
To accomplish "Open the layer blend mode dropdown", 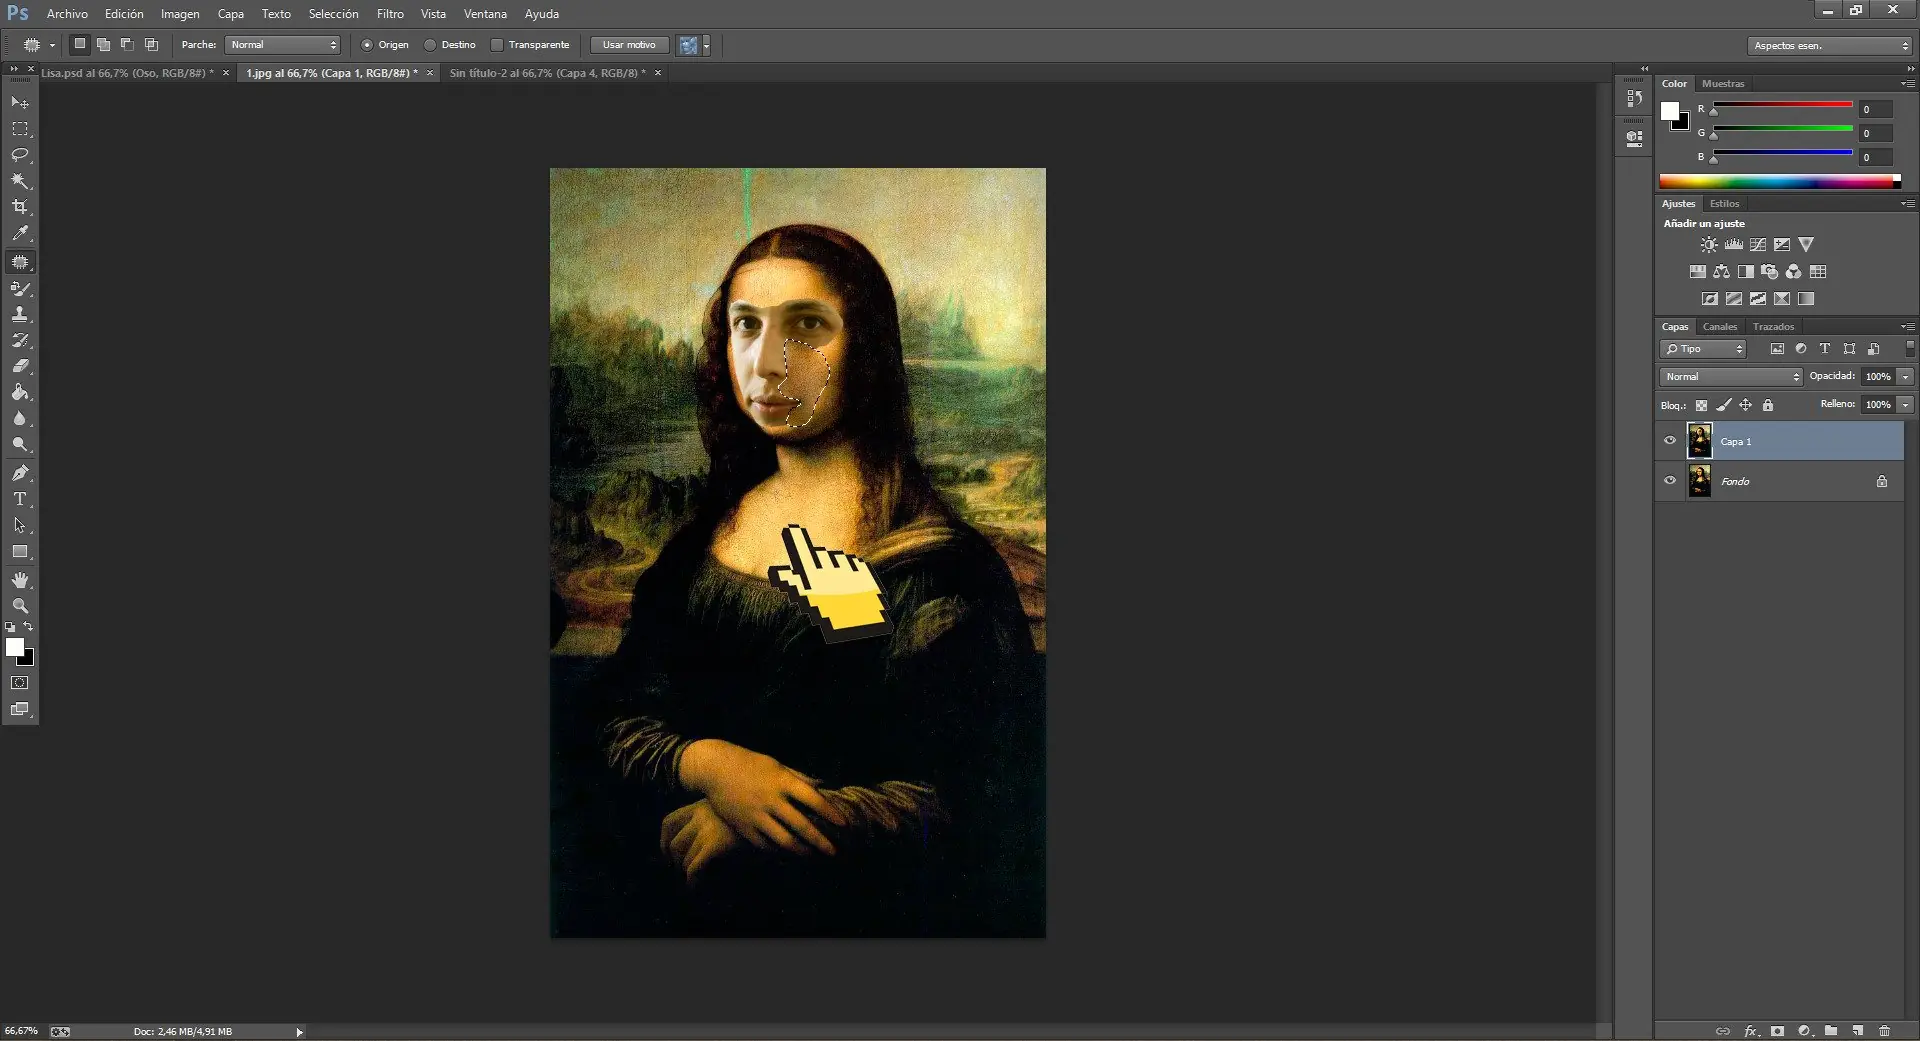I will [x=1731, y=376].
